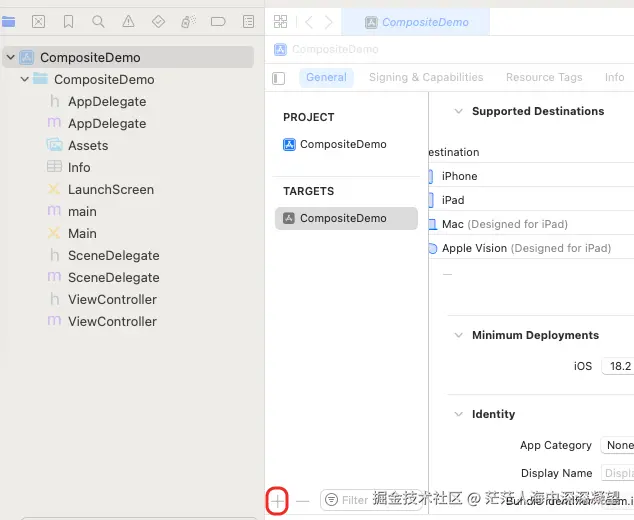Open the Find navigator magnifier icon
Viewport: 634px width, 520px height.
click(98, 21)
